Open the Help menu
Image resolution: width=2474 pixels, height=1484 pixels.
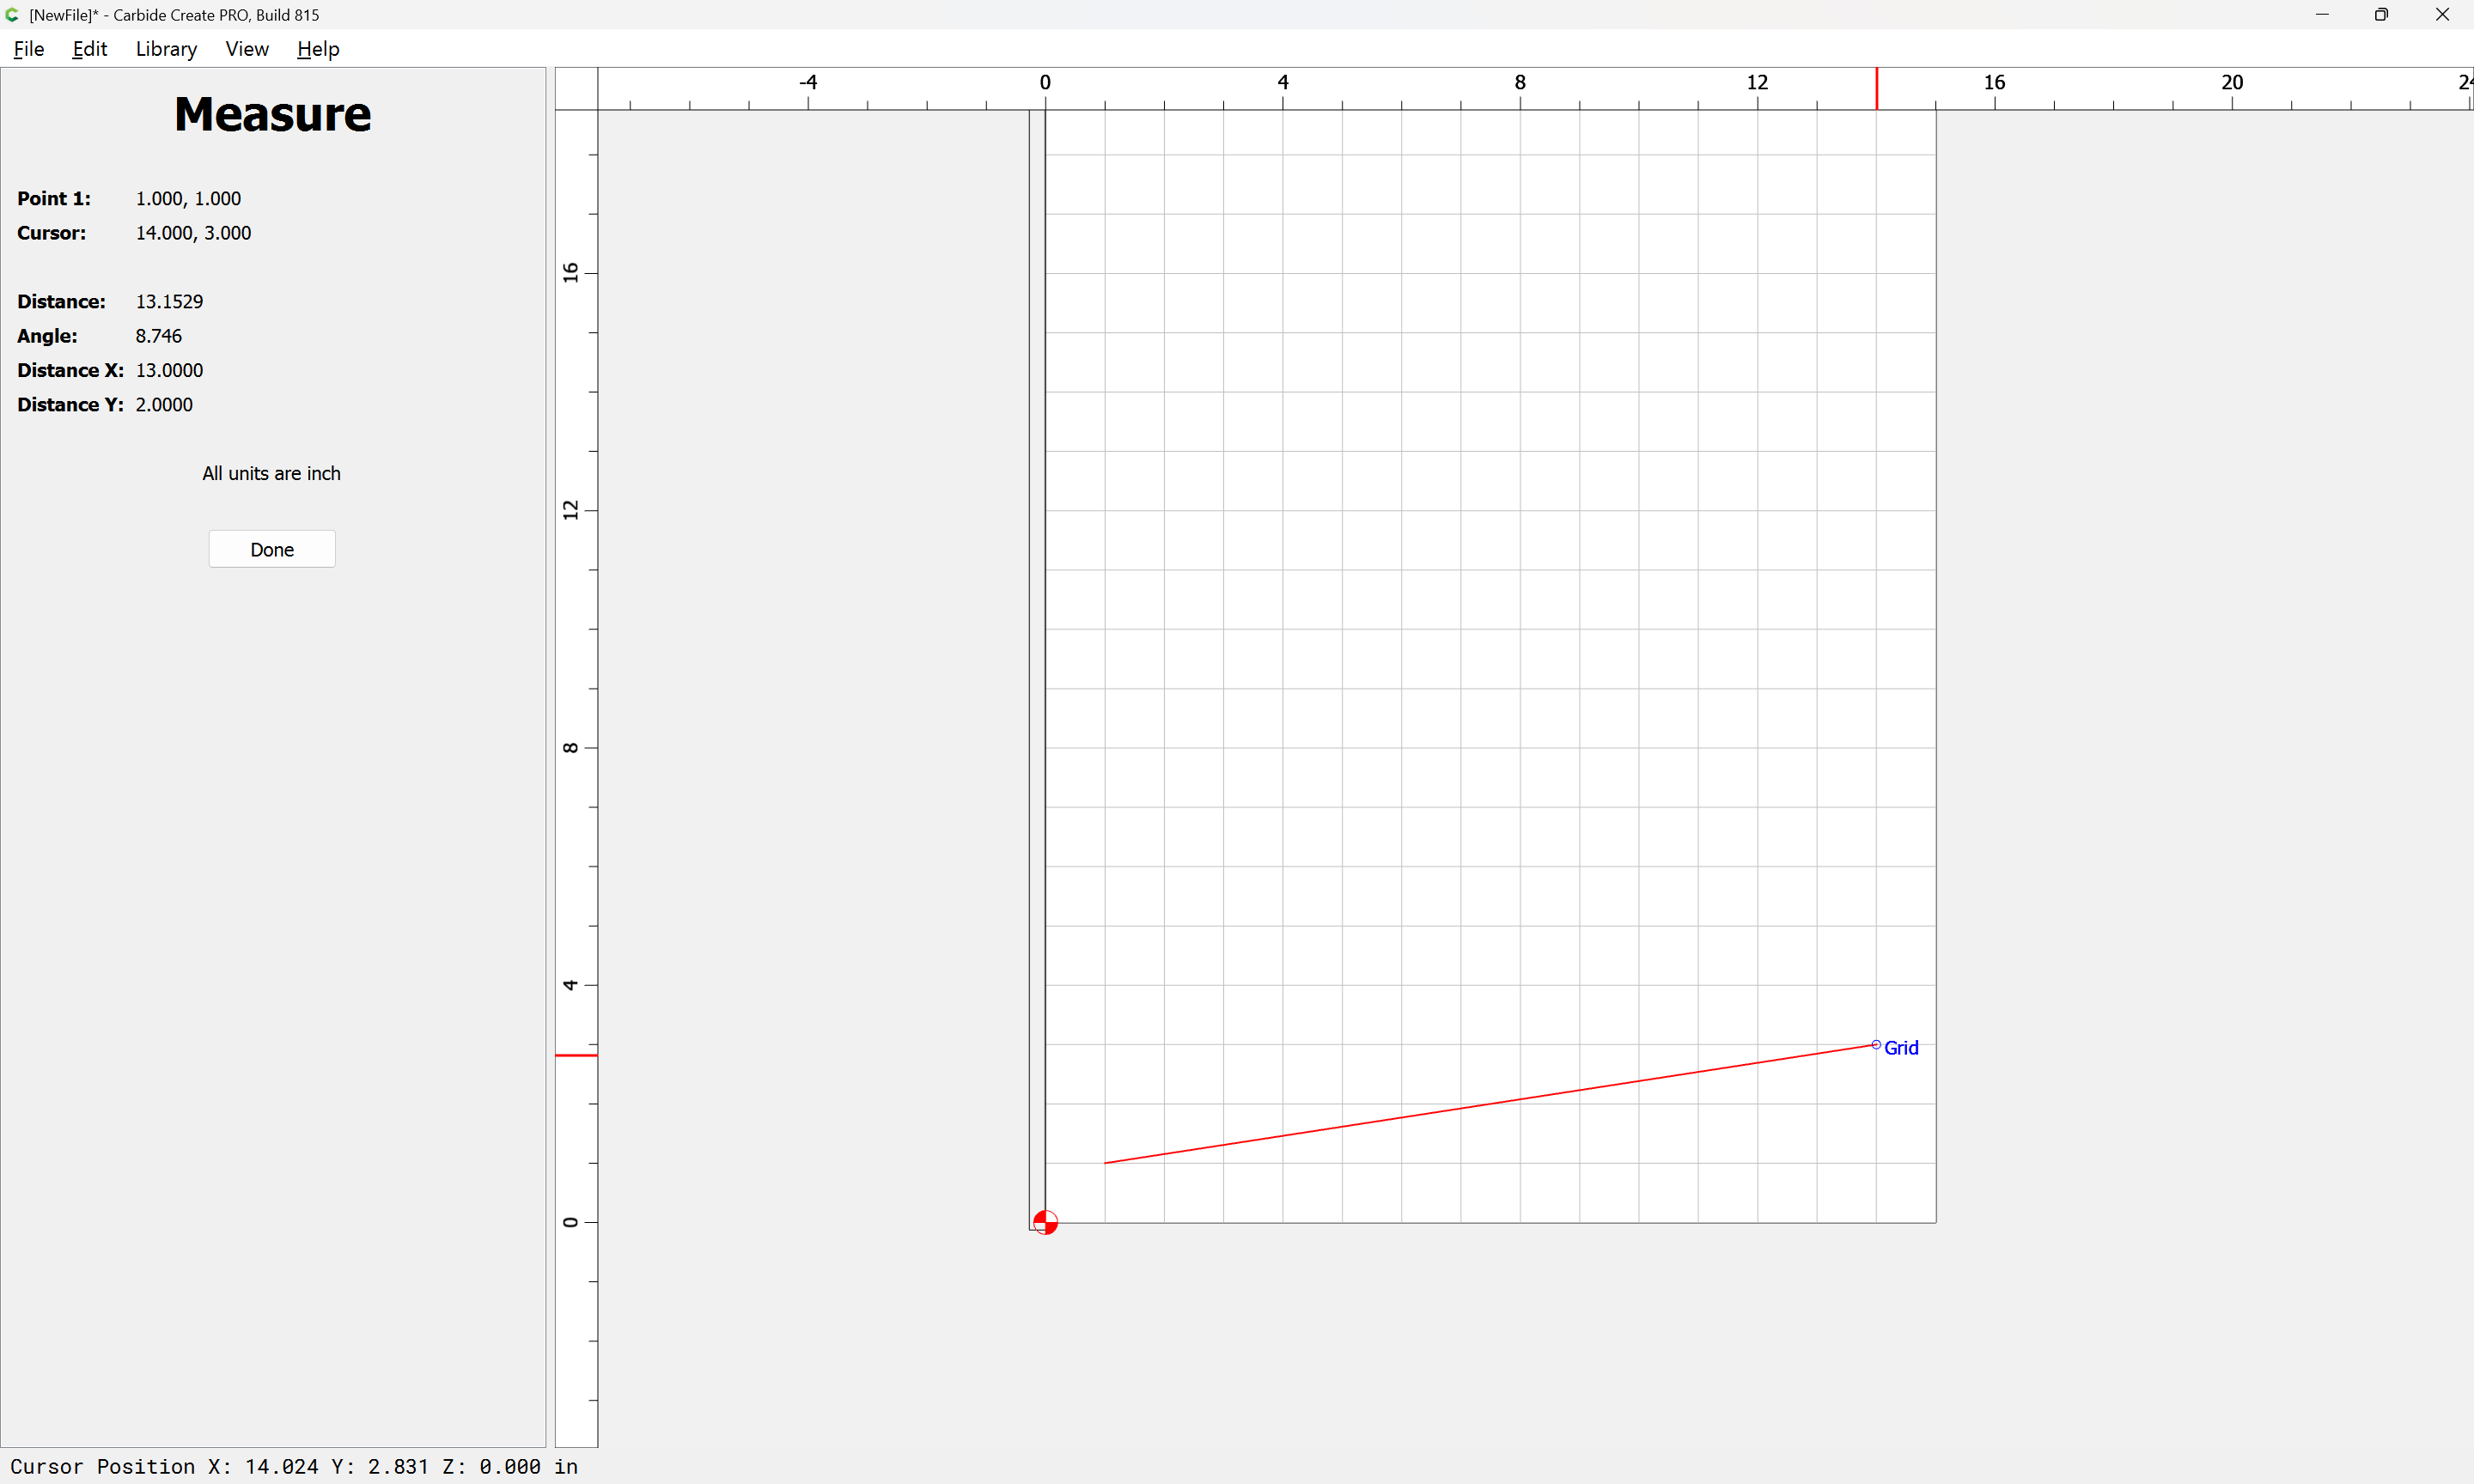click(x=318, y=49)
